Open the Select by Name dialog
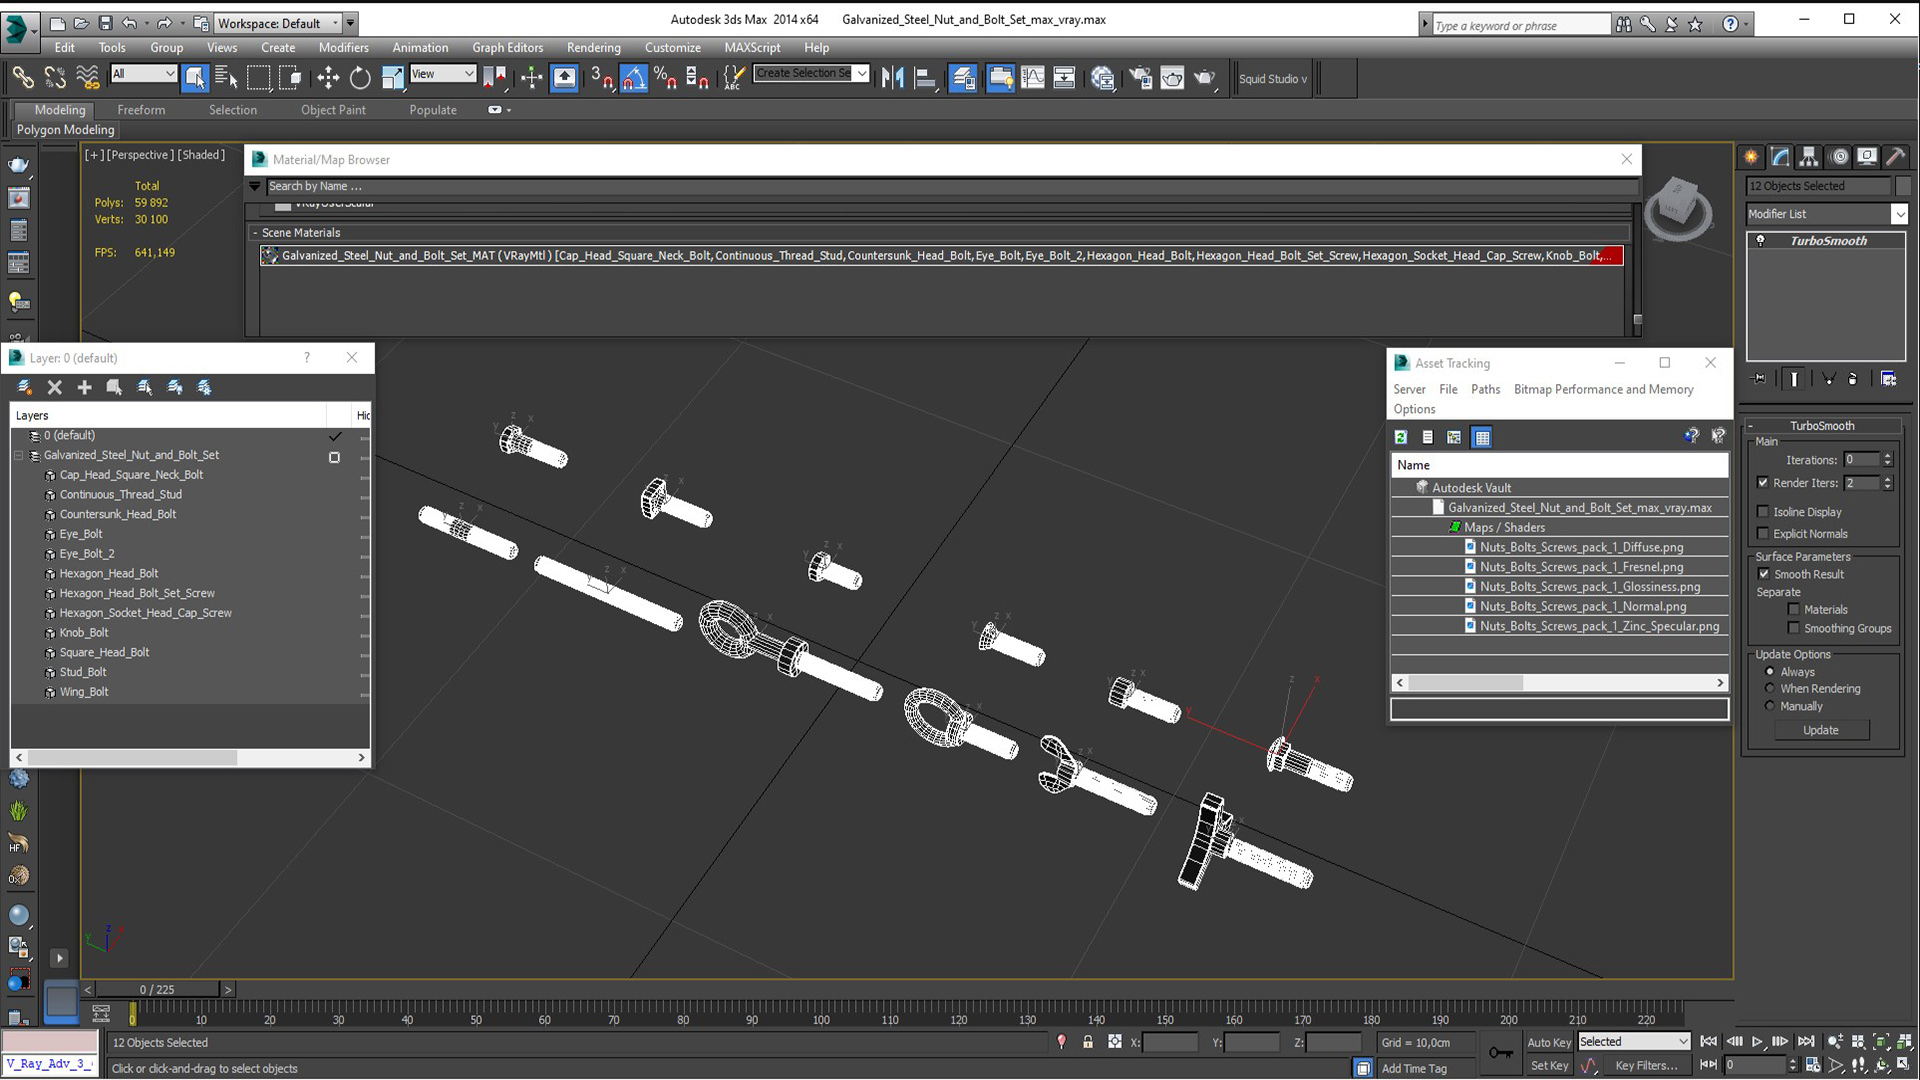 point(226,77)
